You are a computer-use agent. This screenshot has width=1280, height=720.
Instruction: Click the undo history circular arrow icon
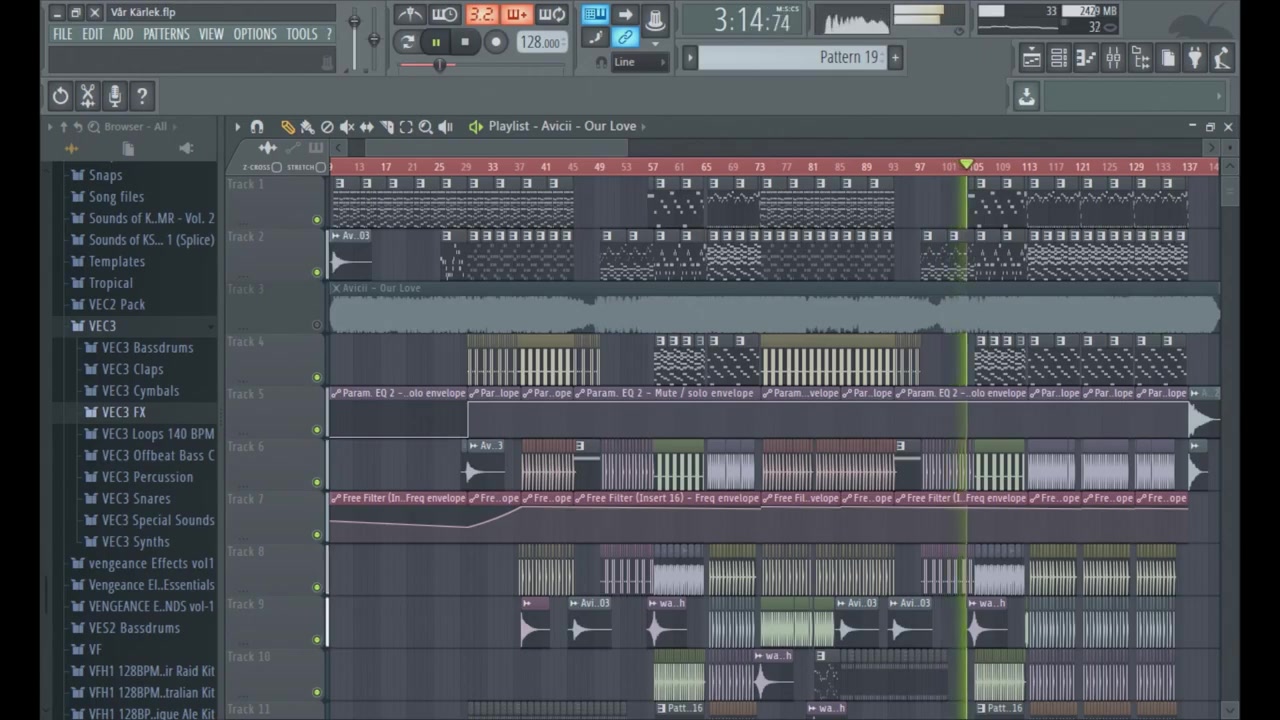click(x=61, y=96)
